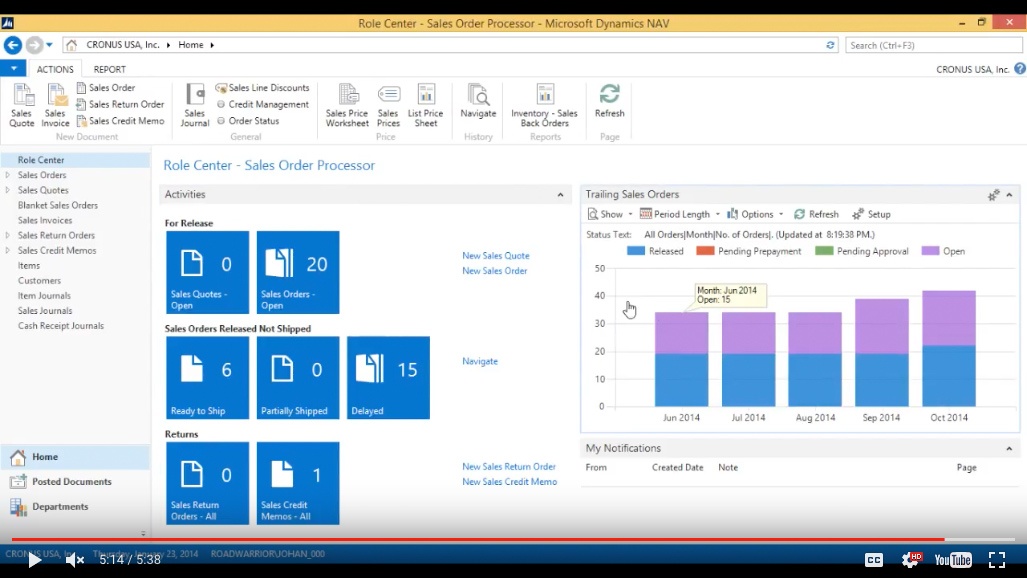The height and width of the screenshot is (578, 1027).
Task: Open the help icon at top right
Action: (1019, 69)
